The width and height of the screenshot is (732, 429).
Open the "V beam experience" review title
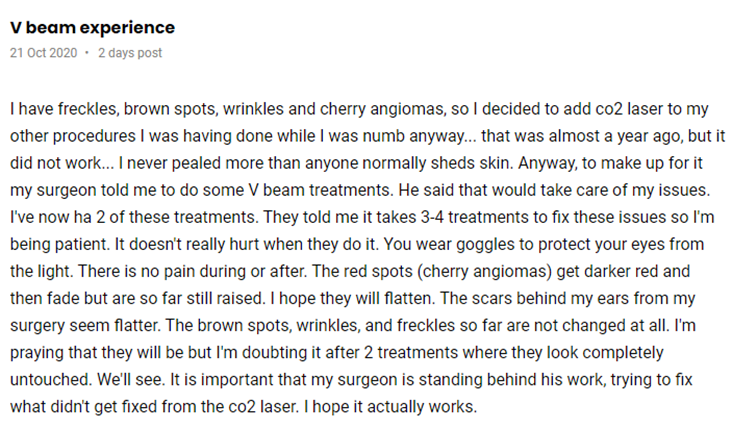pyautogui.click(x=92, y=28)
